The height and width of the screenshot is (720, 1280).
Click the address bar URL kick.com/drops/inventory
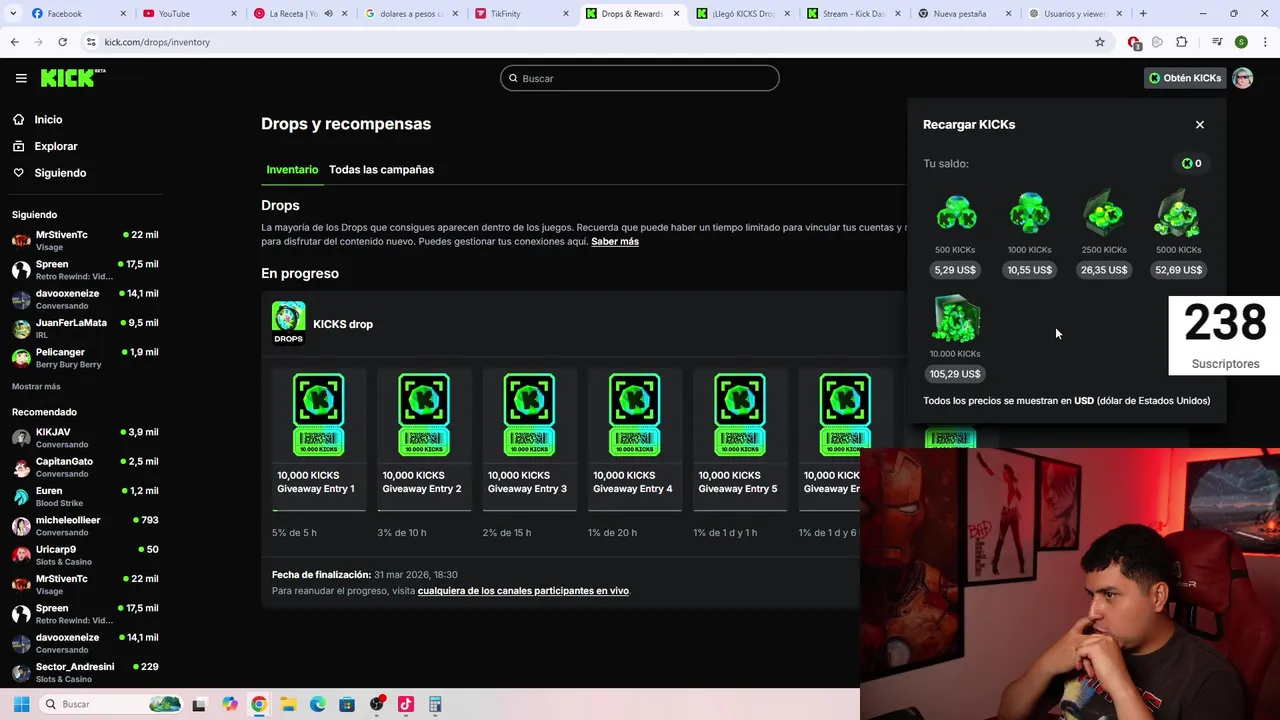click(157, 42)
